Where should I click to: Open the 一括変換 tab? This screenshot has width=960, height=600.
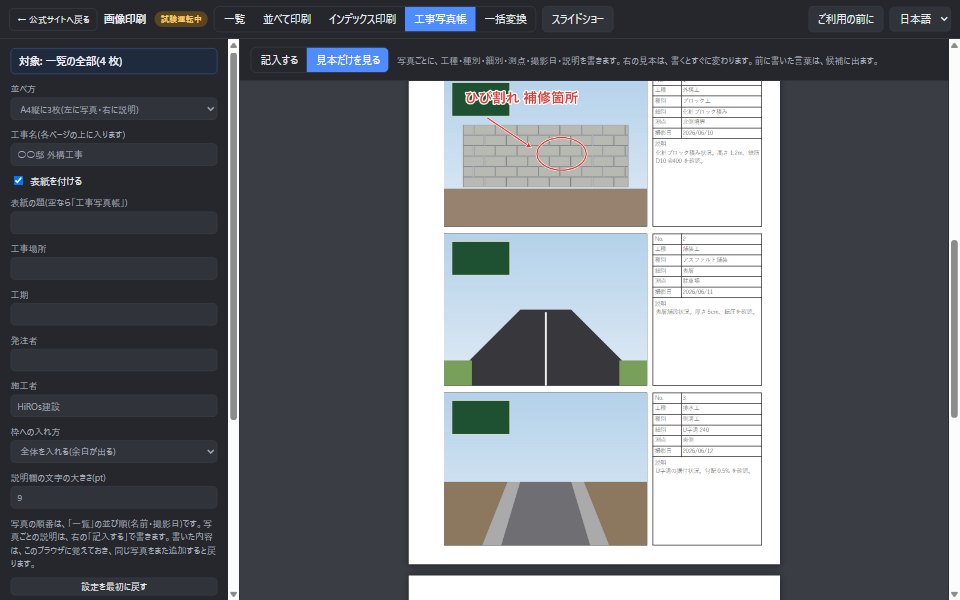tap(505, 19)
